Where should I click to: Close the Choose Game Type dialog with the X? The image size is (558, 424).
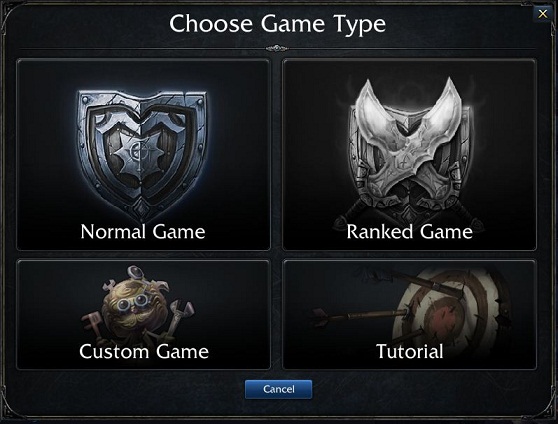click(x=543, y=14)
